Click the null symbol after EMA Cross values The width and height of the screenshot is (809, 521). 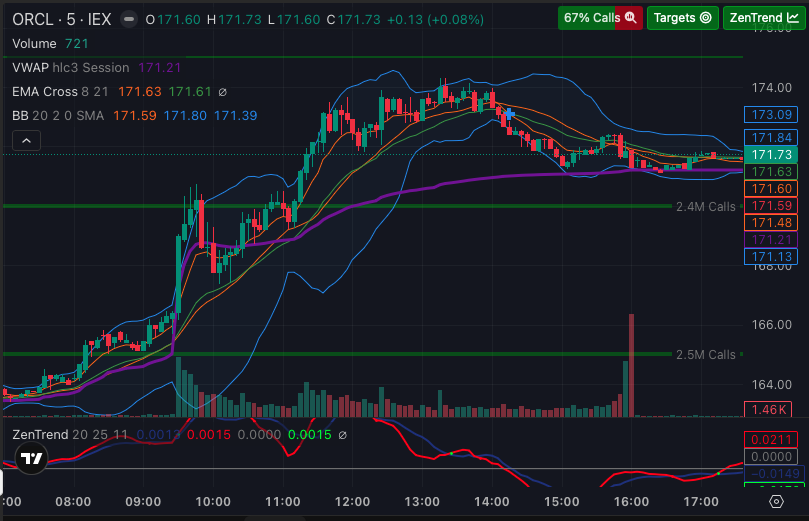click(222, 92)
